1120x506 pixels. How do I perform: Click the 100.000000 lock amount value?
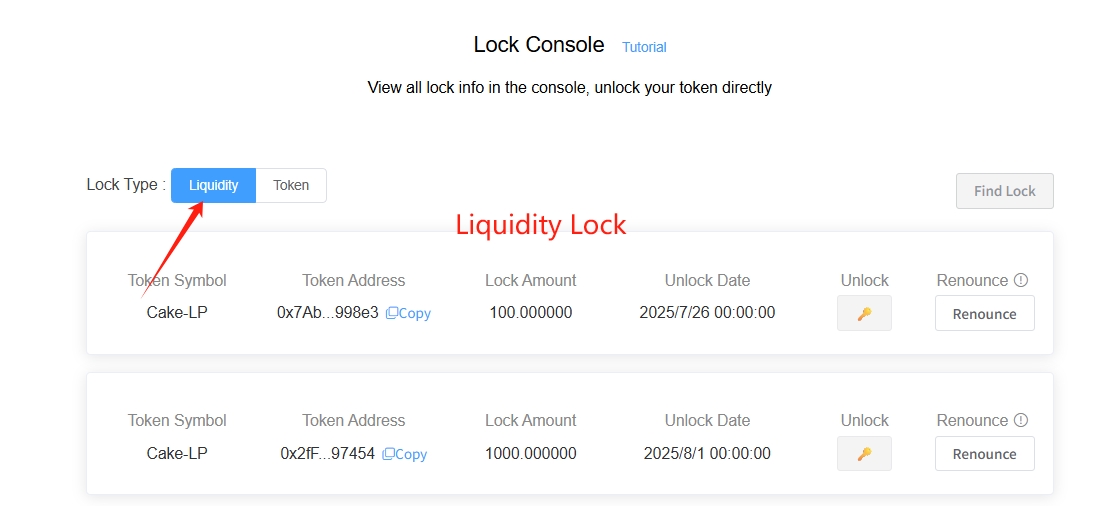pos(531,312)
